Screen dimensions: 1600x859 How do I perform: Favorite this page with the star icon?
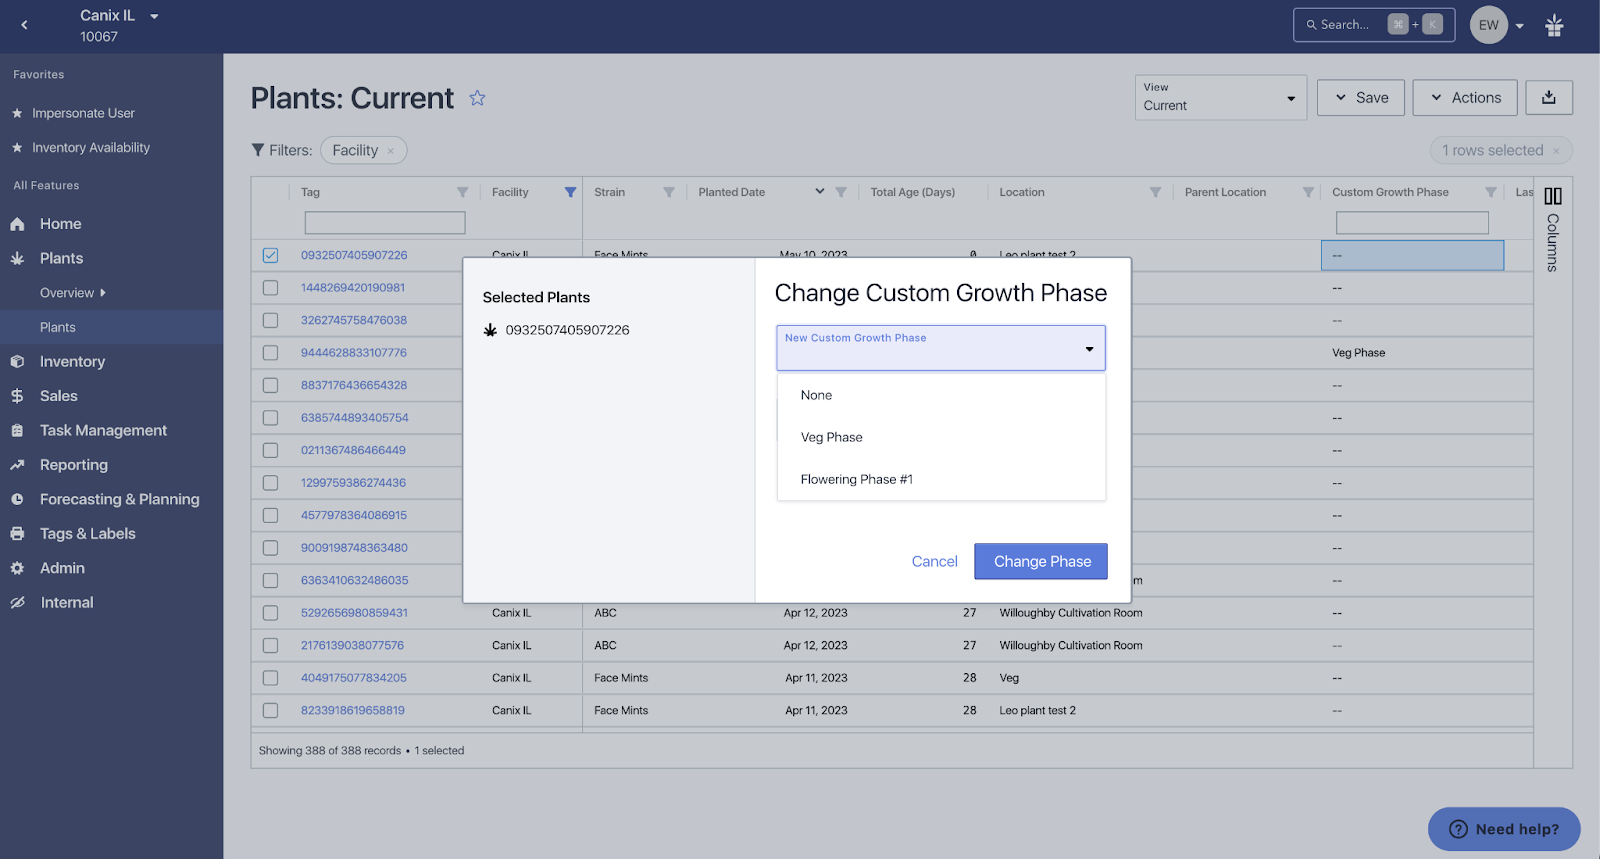pos(477,98)
